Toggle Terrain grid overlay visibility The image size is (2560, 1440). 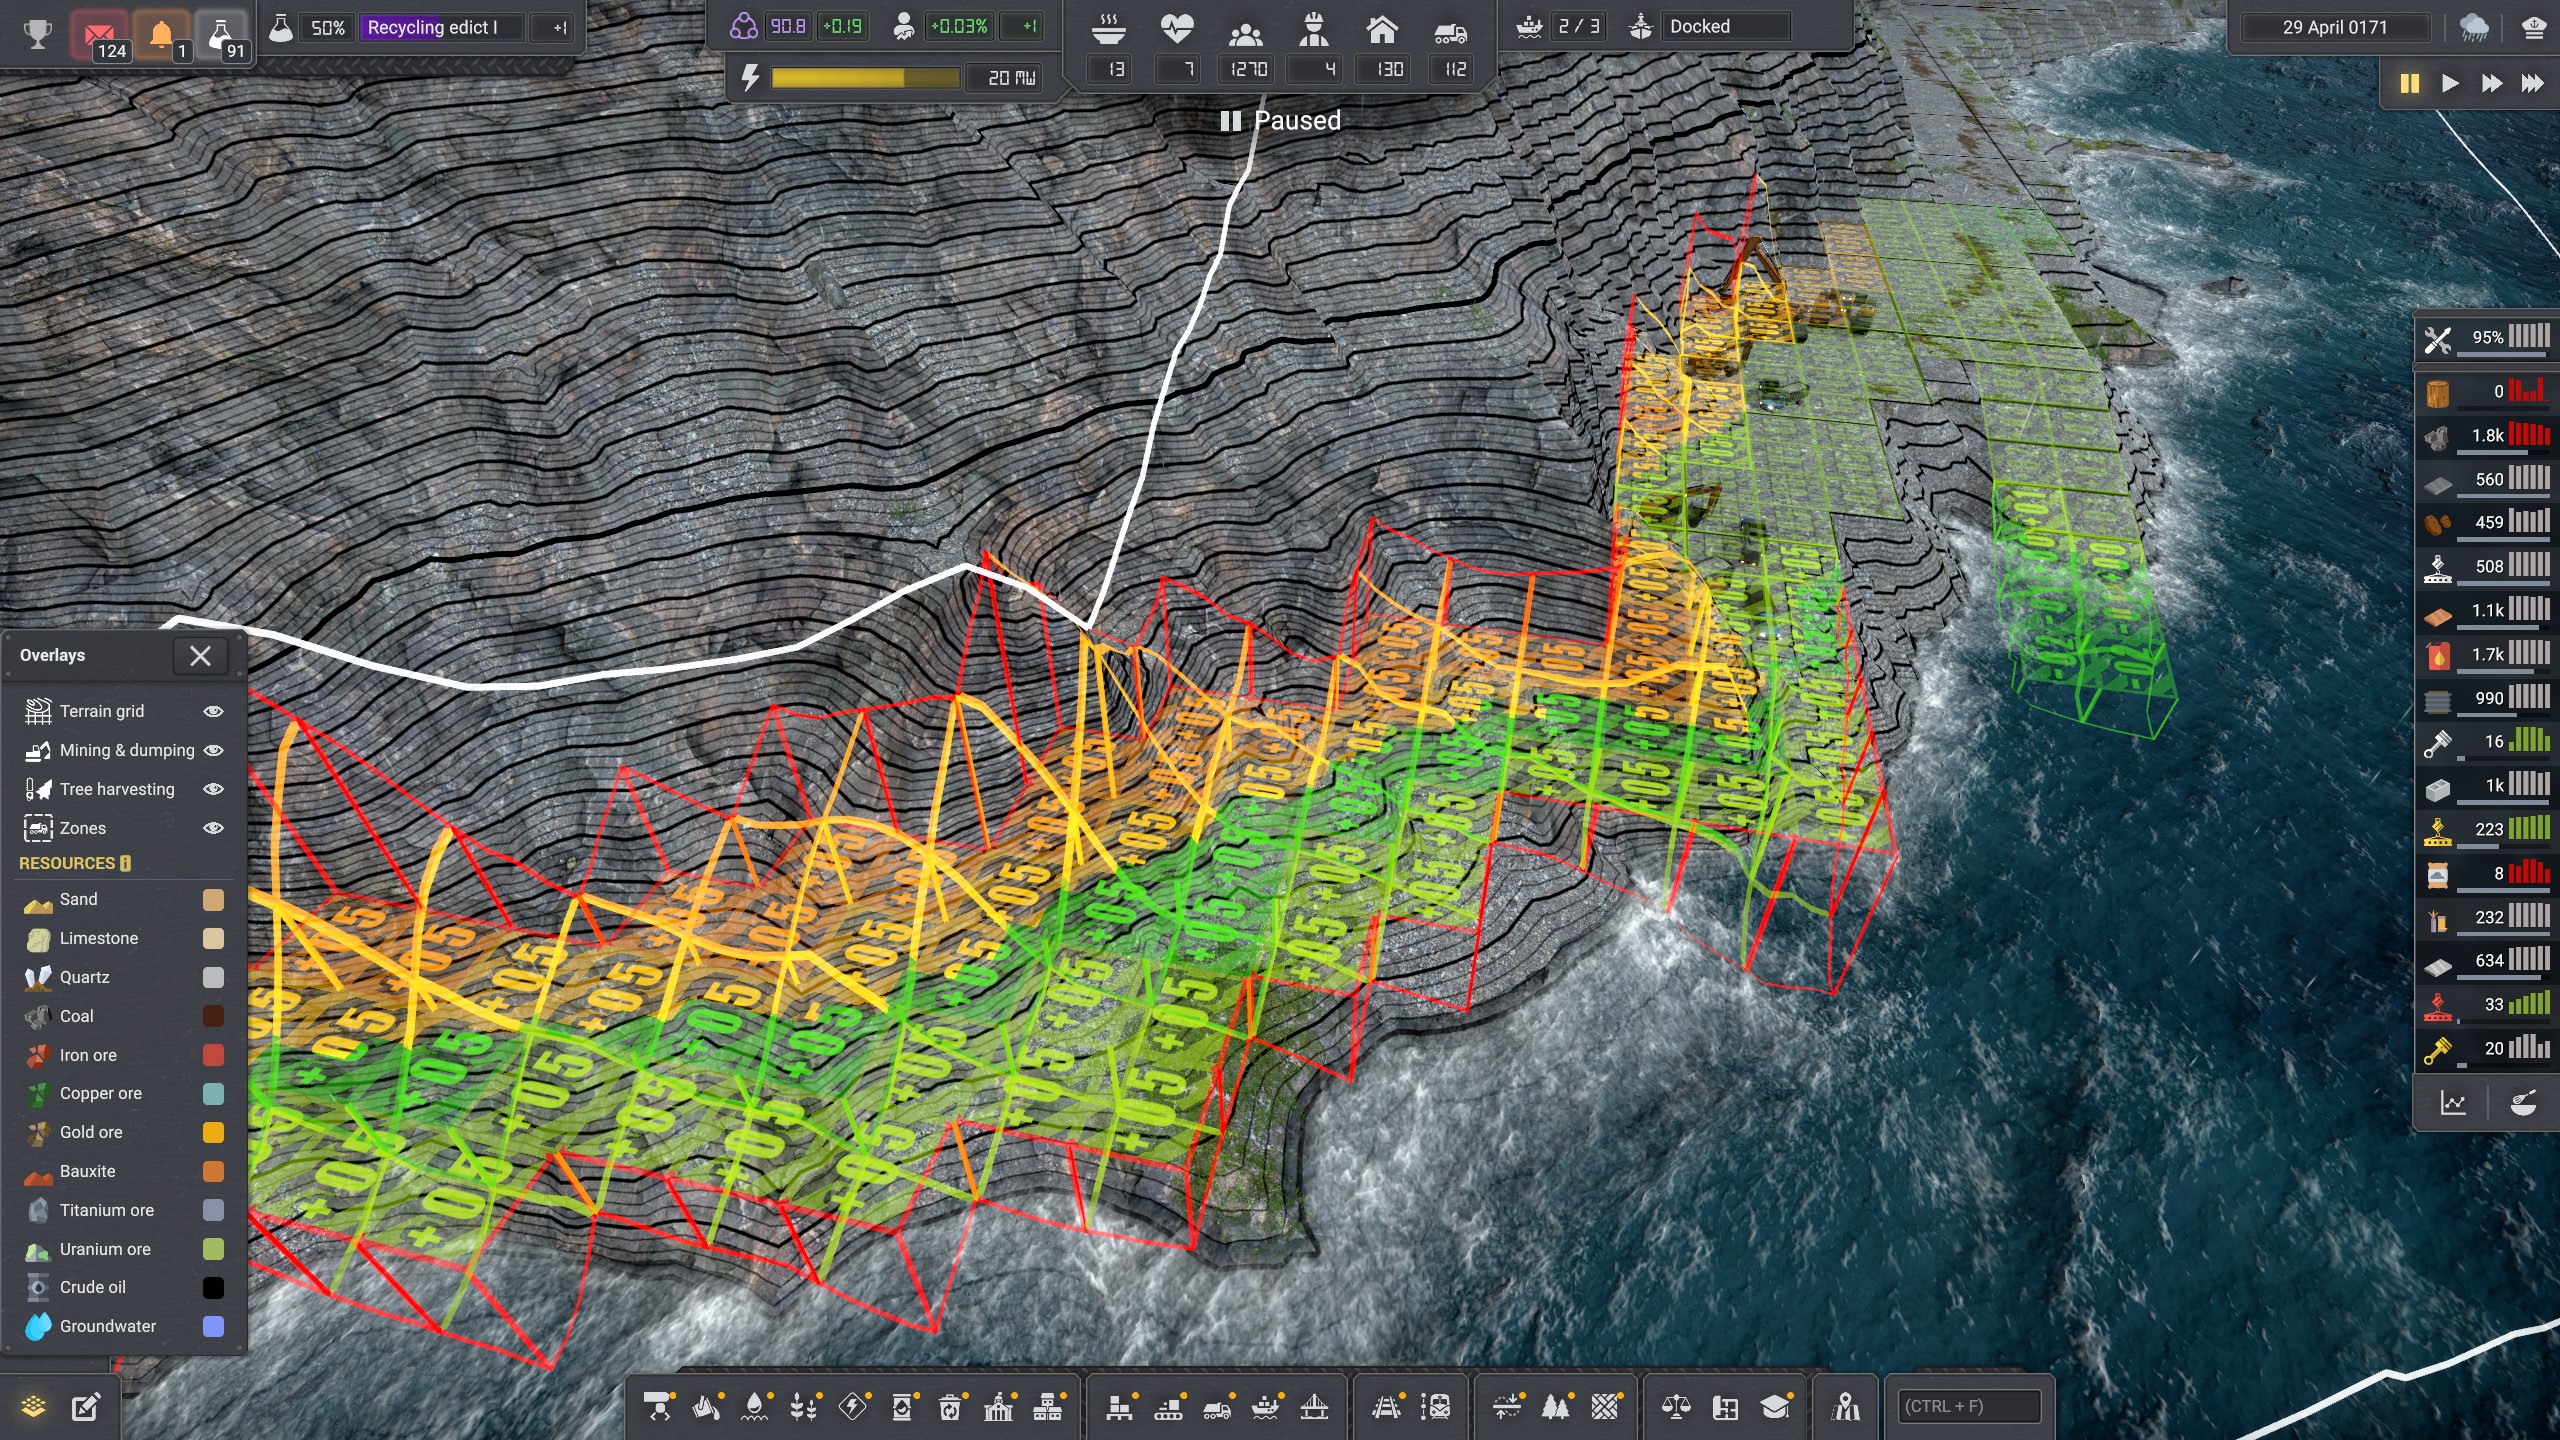coord(213,711)
